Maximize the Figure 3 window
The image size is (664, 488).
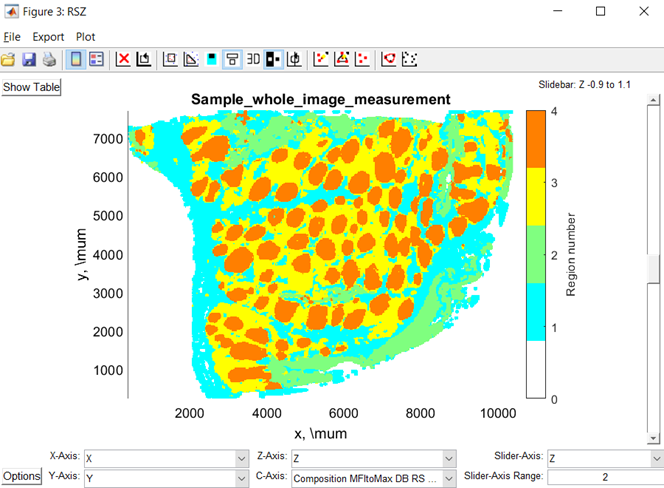(600, 11)
